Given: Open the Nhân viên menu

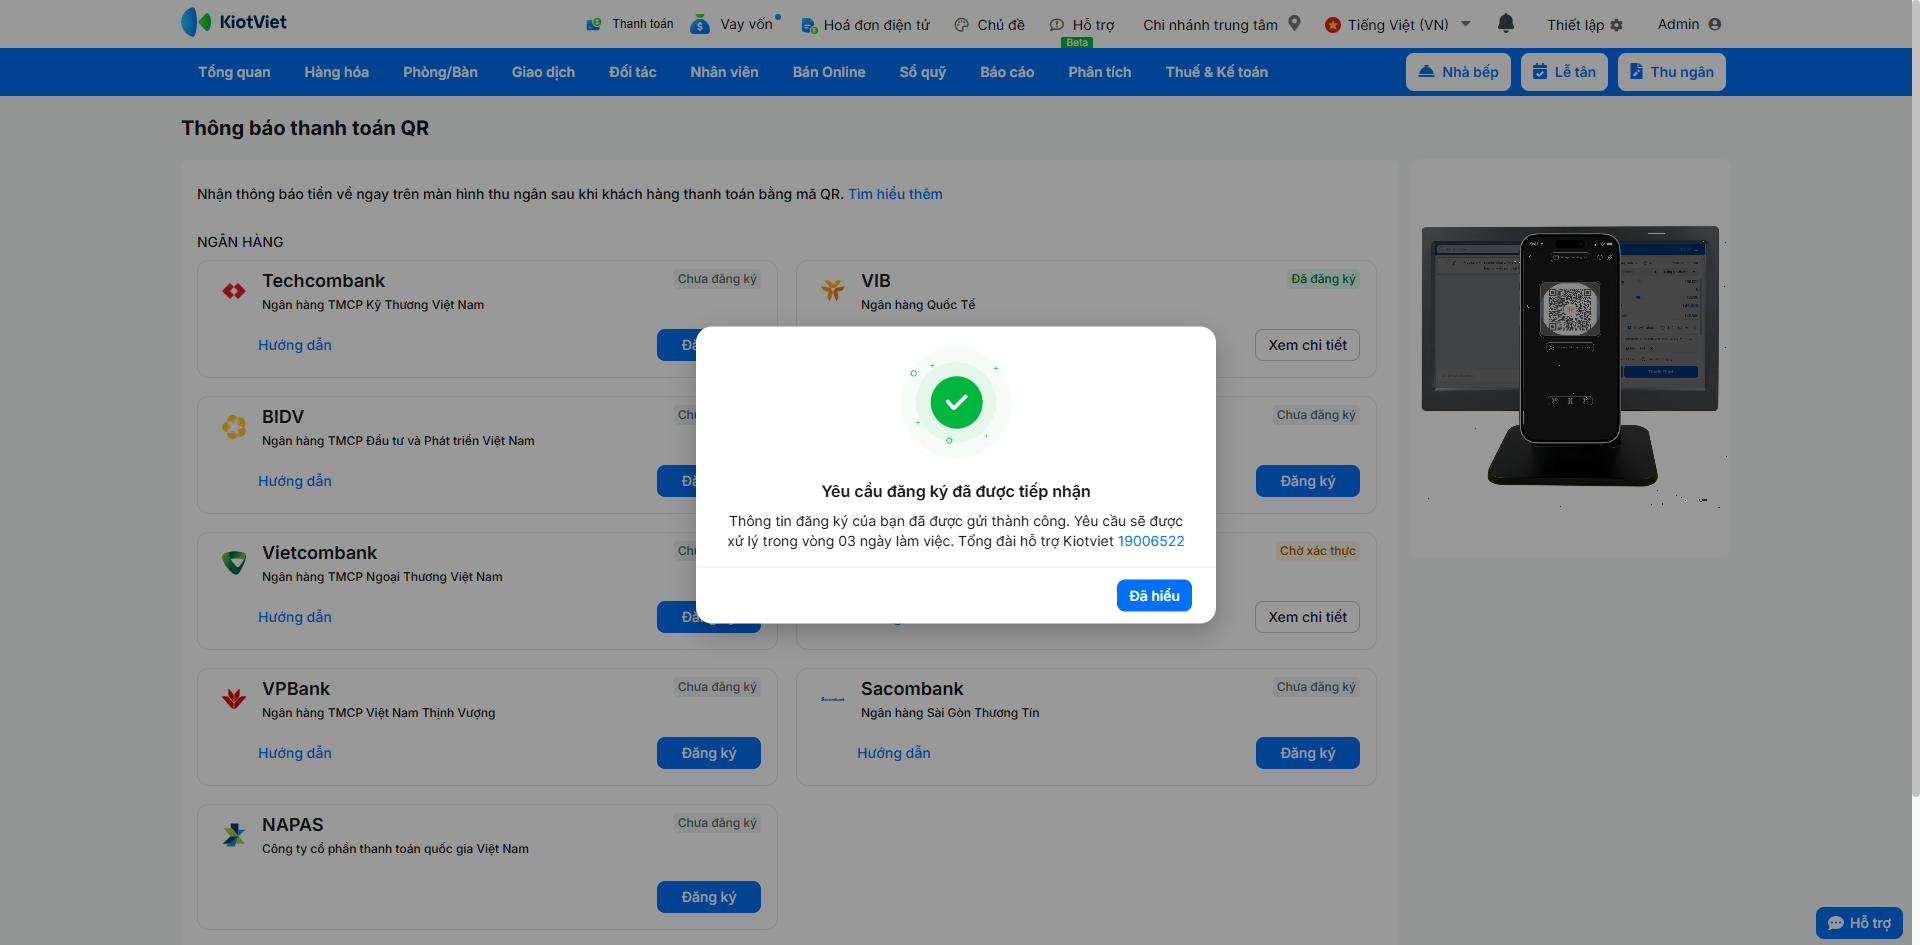Looking at the screenshot, I should click(x=724, y=72).
